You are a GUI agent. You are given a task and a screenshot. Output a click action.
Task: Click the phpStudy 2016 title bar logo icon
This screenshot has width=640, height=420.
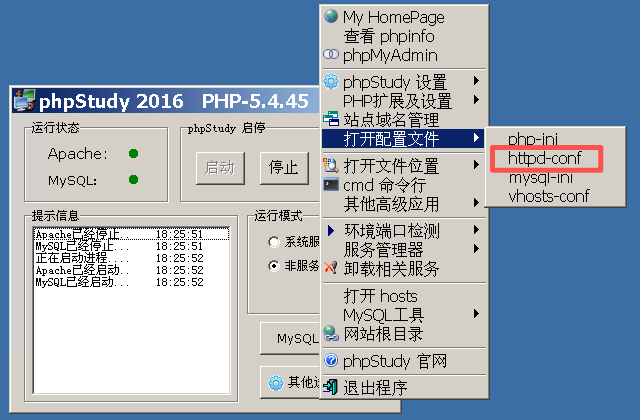click(x=24, y=100)
